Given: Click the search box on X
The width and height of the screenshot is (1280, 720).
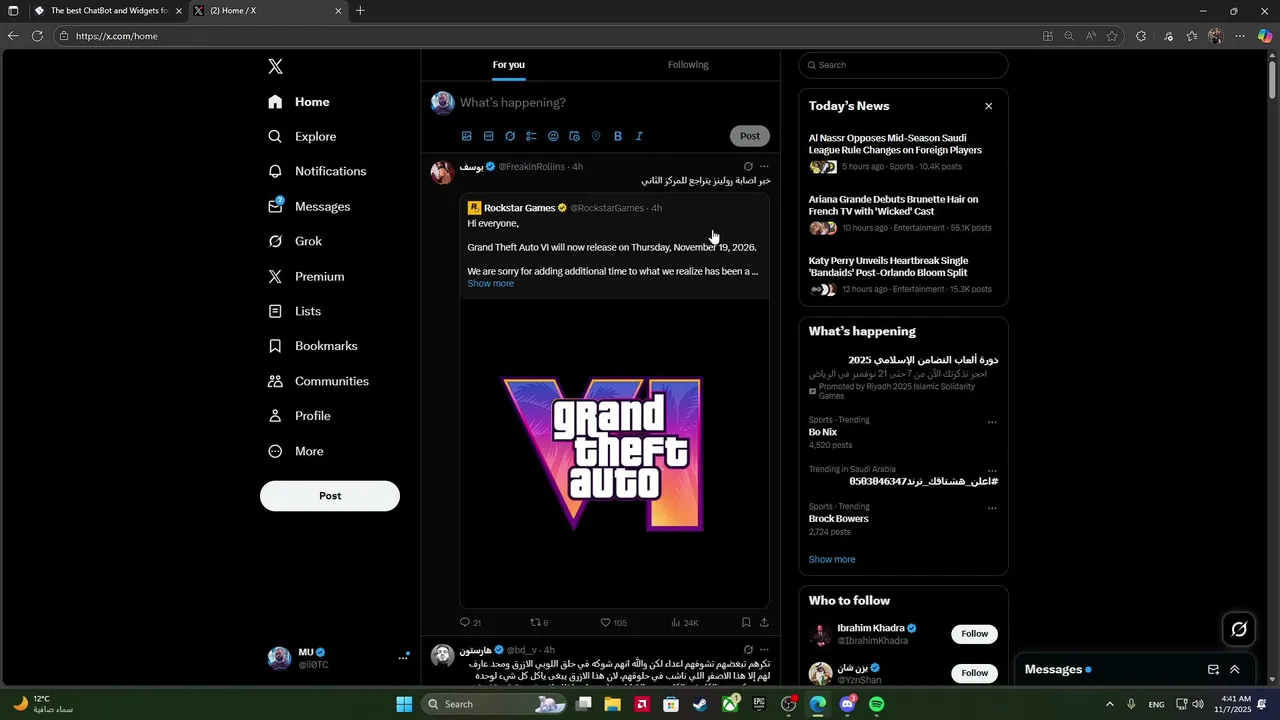Looking at the screenshot, I should click(904, 65).
